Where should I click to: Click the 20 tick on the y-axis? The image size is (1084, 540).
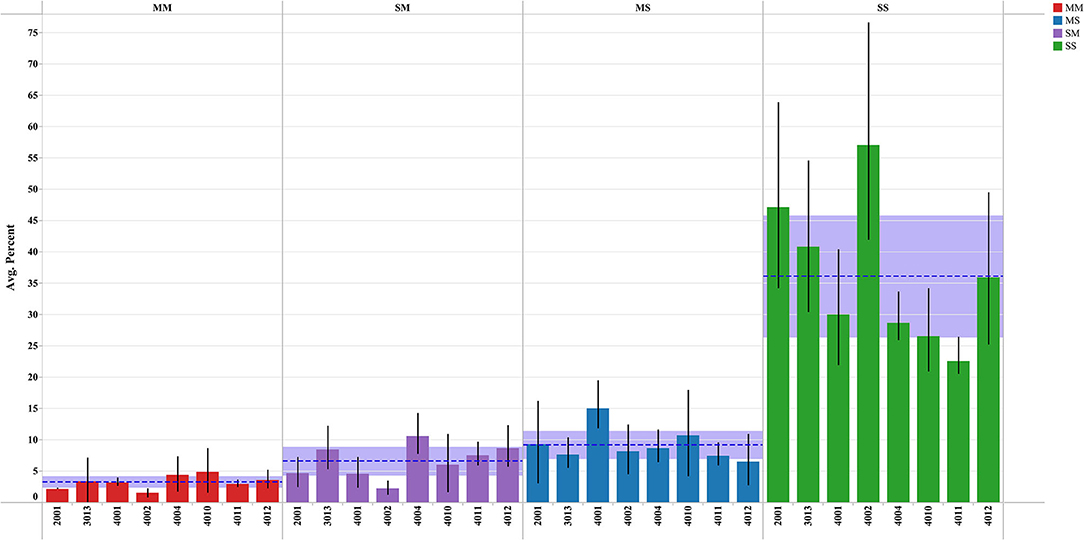tap(32, 378)
